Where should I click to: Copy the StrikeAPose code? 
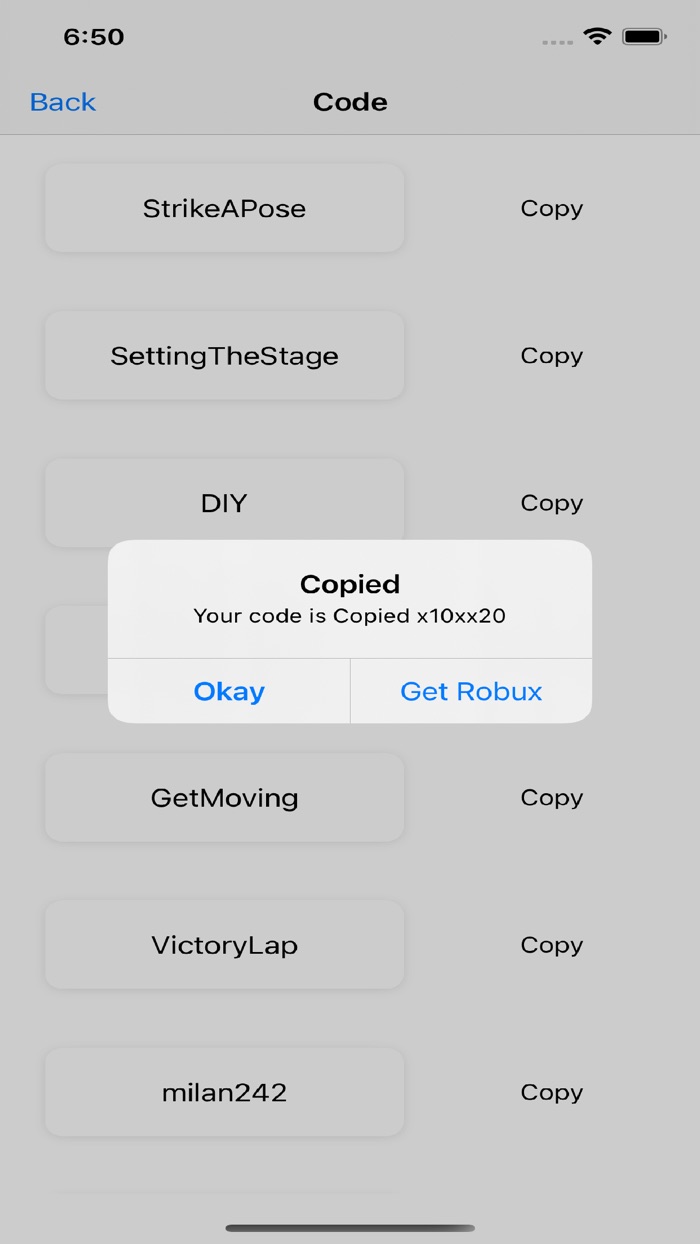pos(551,208)
